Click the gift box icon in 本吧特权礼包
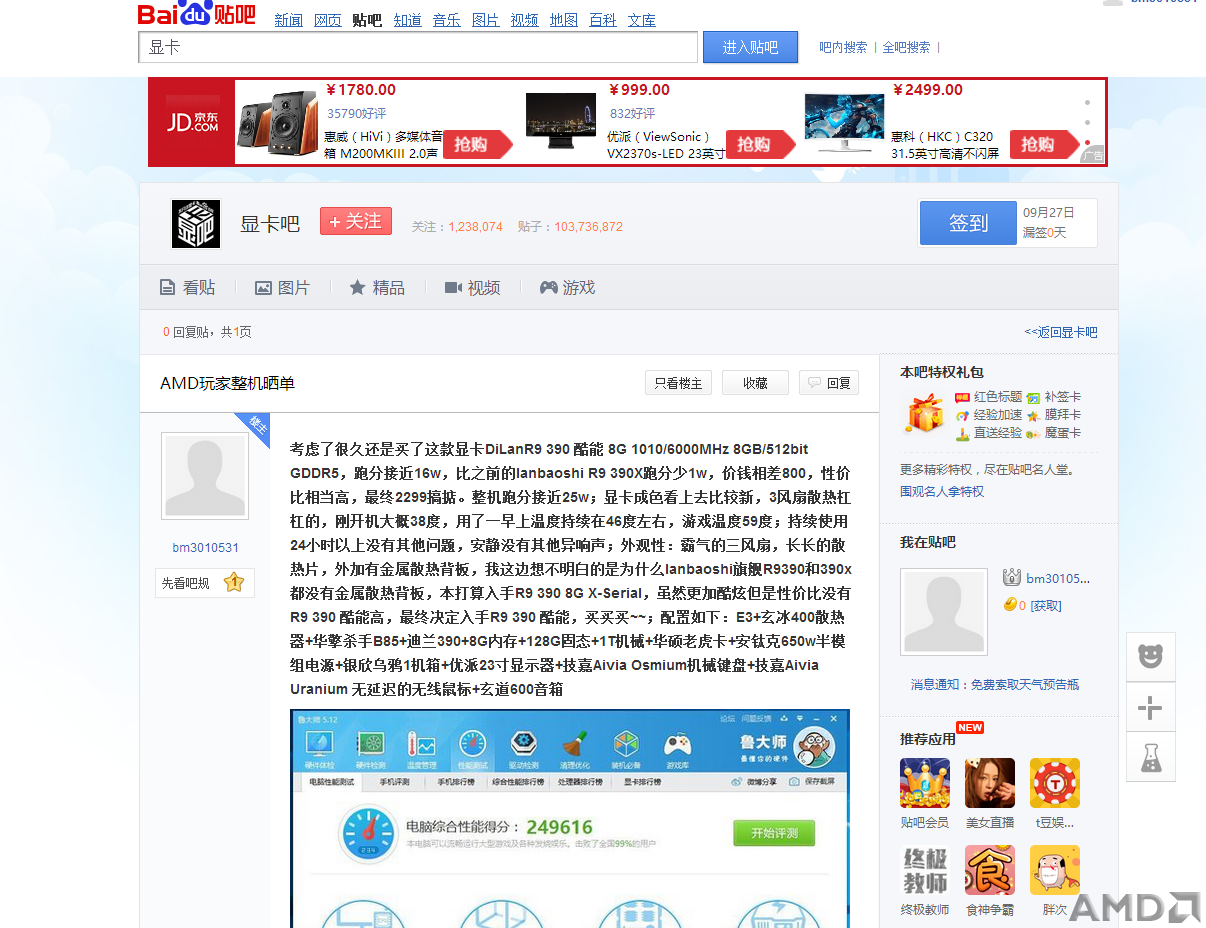The height and width of the screenshot is (928, 1206). (x=924, y=414)
